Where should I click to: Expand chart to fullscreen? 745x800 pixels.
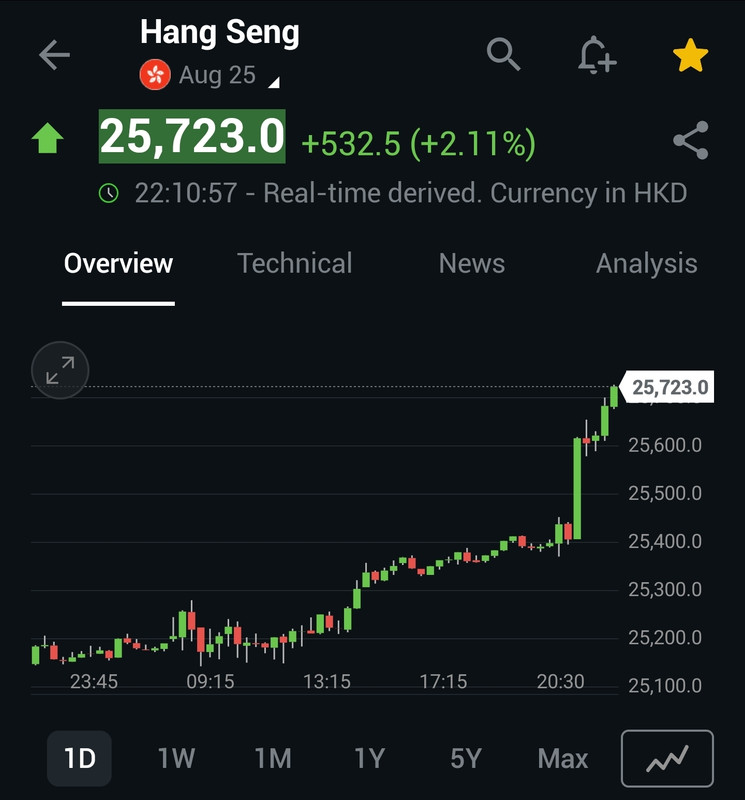click(x=60, y=370)
